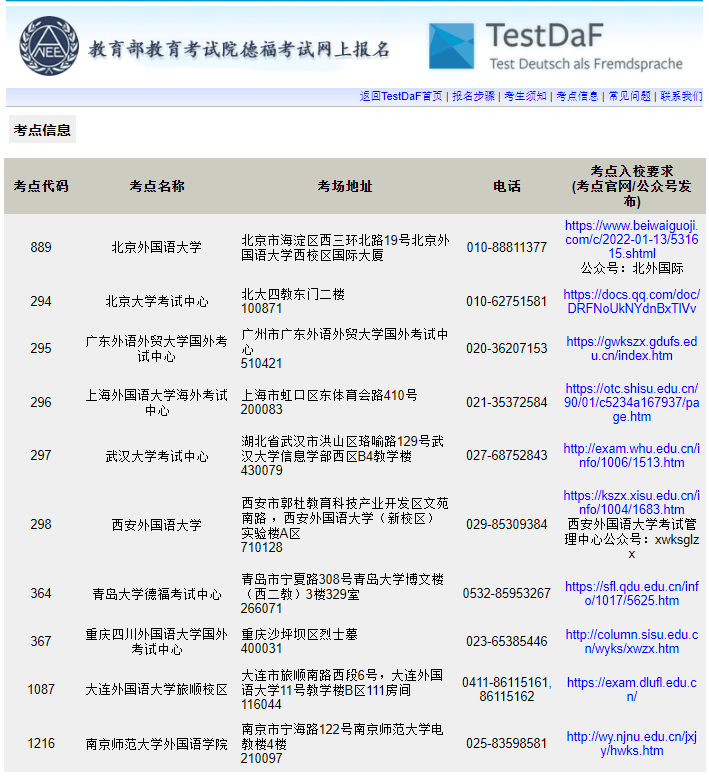
Task: Click the 电话 column header
Action: [x=507, y=186]
